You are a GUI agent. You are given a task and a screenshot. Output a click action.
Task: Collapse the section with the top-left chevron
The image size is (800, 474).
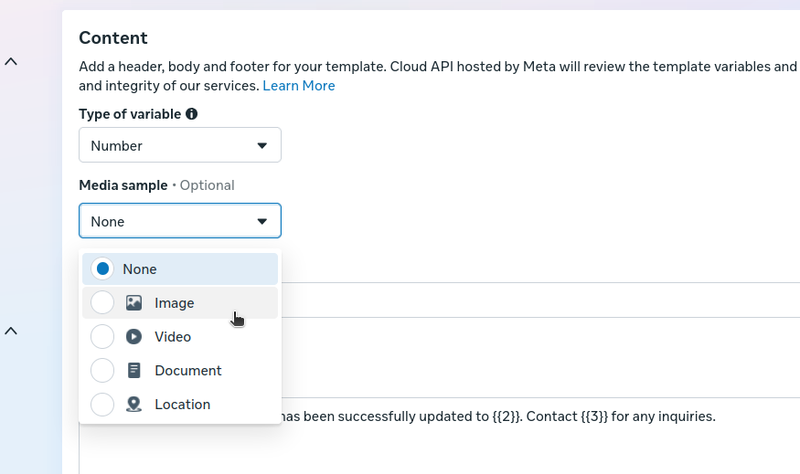[x=11, y=62]
